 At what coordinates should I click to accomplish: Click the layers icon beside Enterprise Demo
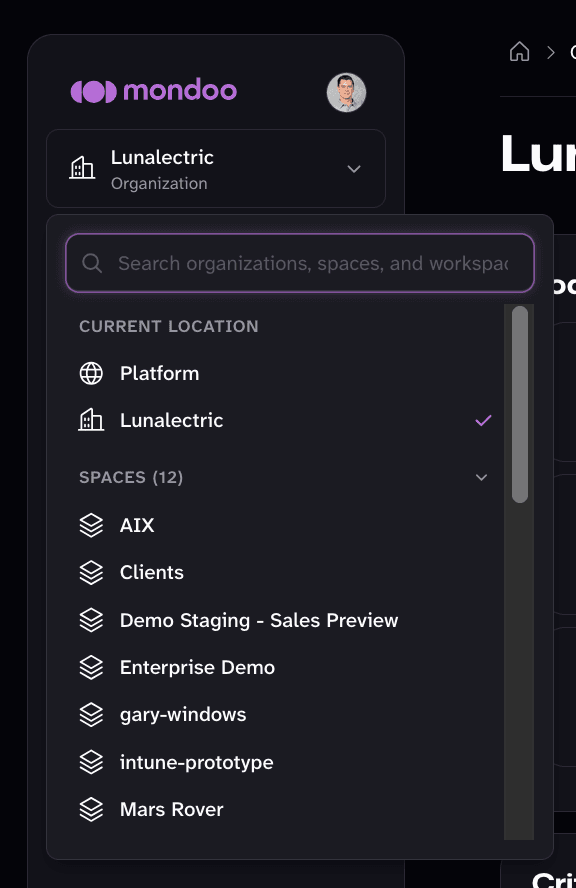tap(91, 667)
